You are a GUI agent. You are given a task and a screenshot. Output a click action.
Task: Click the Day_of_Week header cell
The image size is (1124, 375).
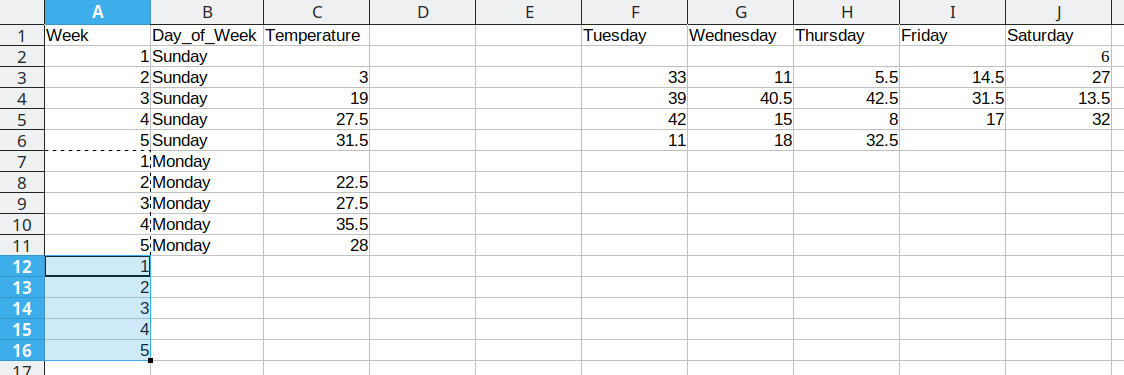click(207, 35)
